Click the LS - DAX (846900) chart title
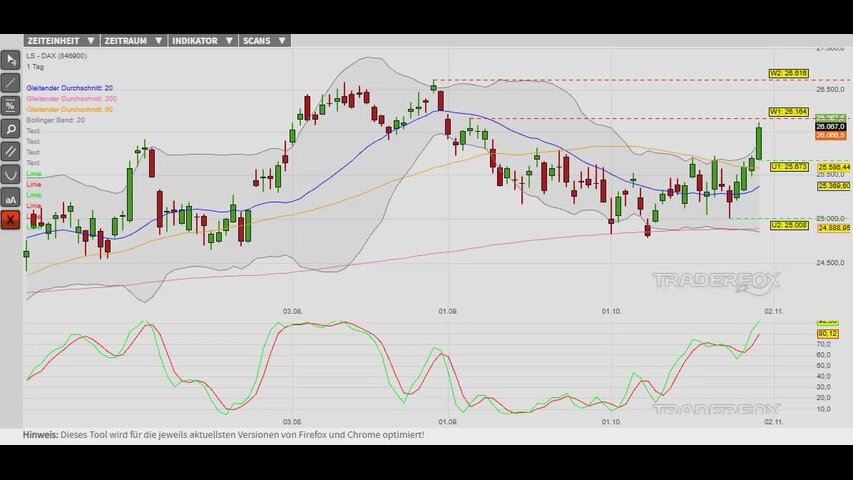This screenshot has height=480, width=853. [x=57, y=56]
